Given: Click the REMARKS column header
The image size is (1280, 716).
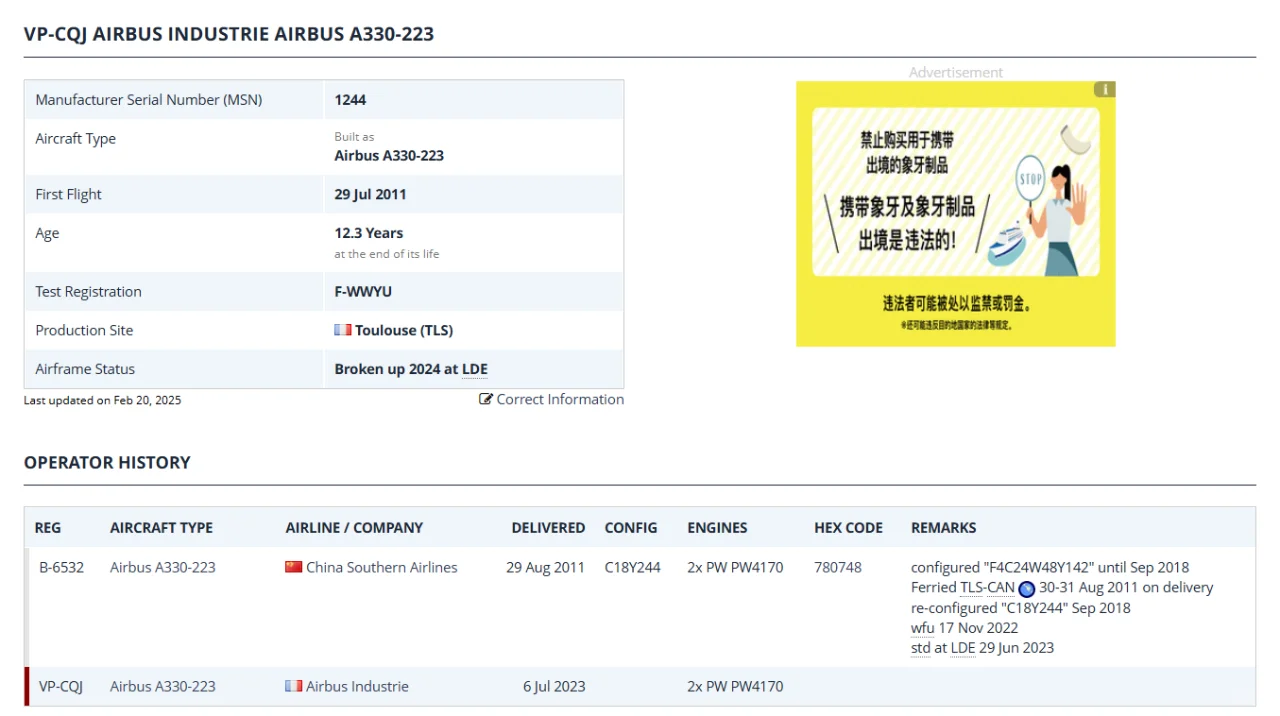Looking at the screenshot, I should [943, 527].
